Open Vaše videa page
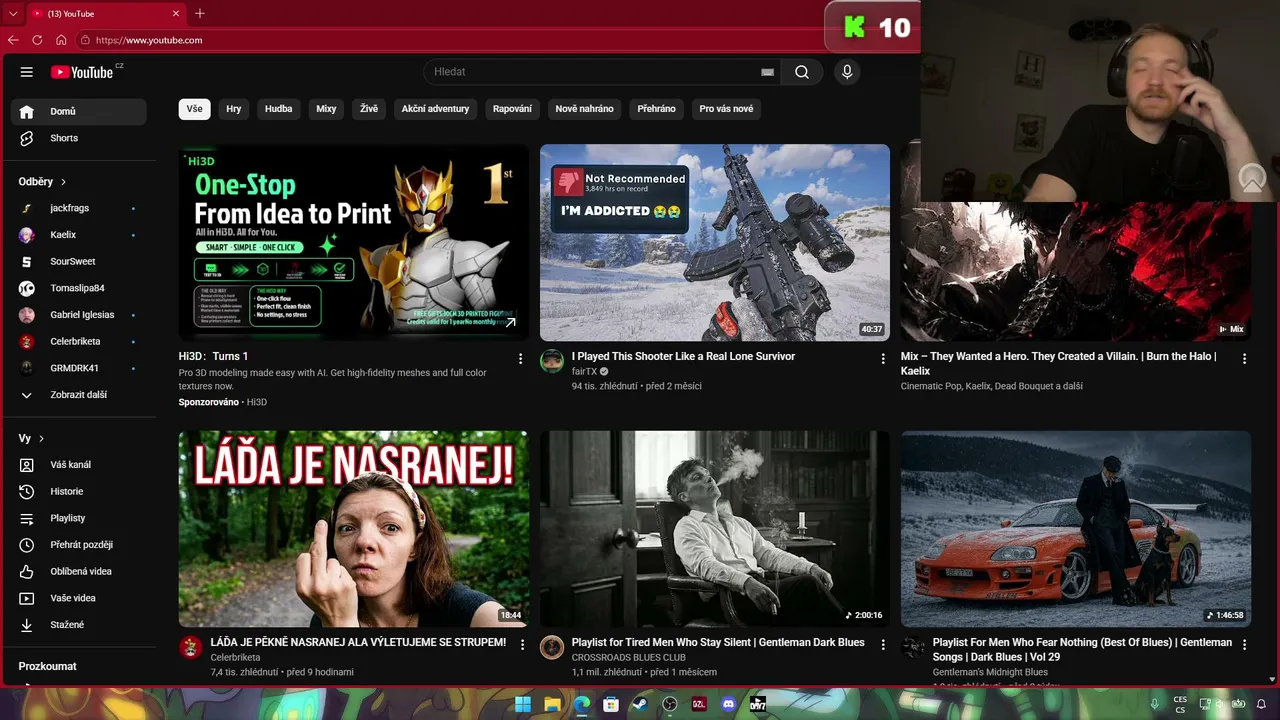The height and width of the screenshot is (720, 1280). pos(79,598)
